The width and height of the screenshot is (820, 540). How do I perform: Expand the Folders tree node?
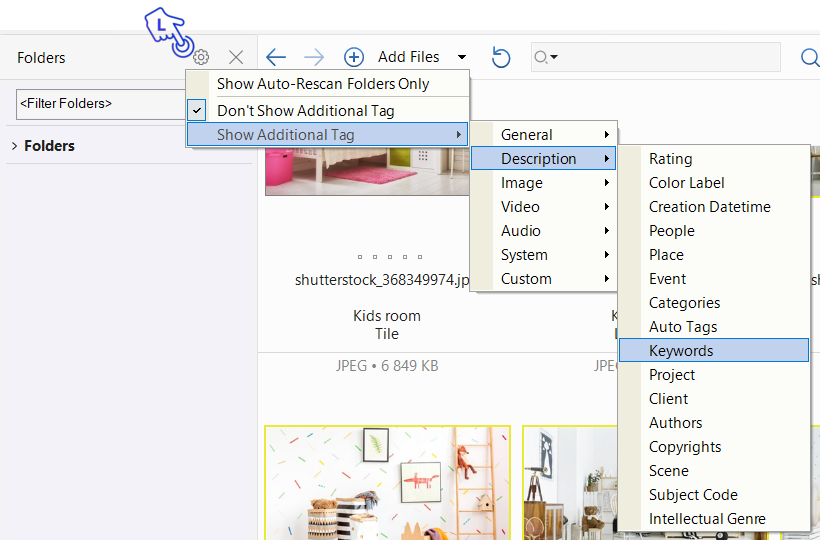14,146
